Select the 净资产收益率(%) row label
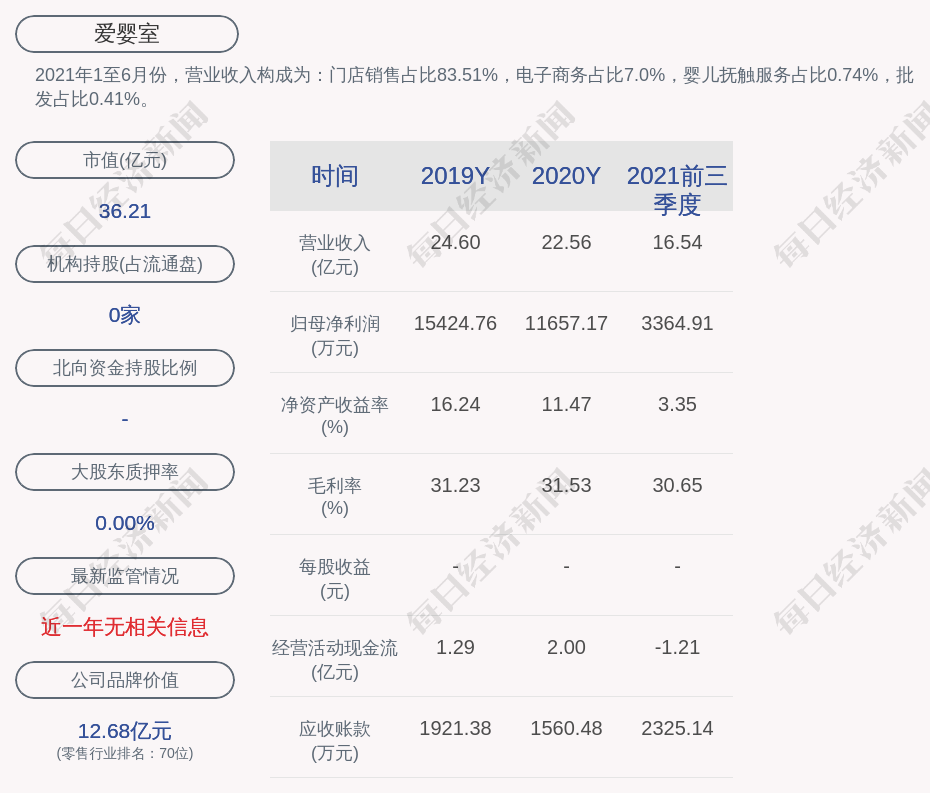The width and height of the screenshot is (930, 793). (x=335, y=416)
